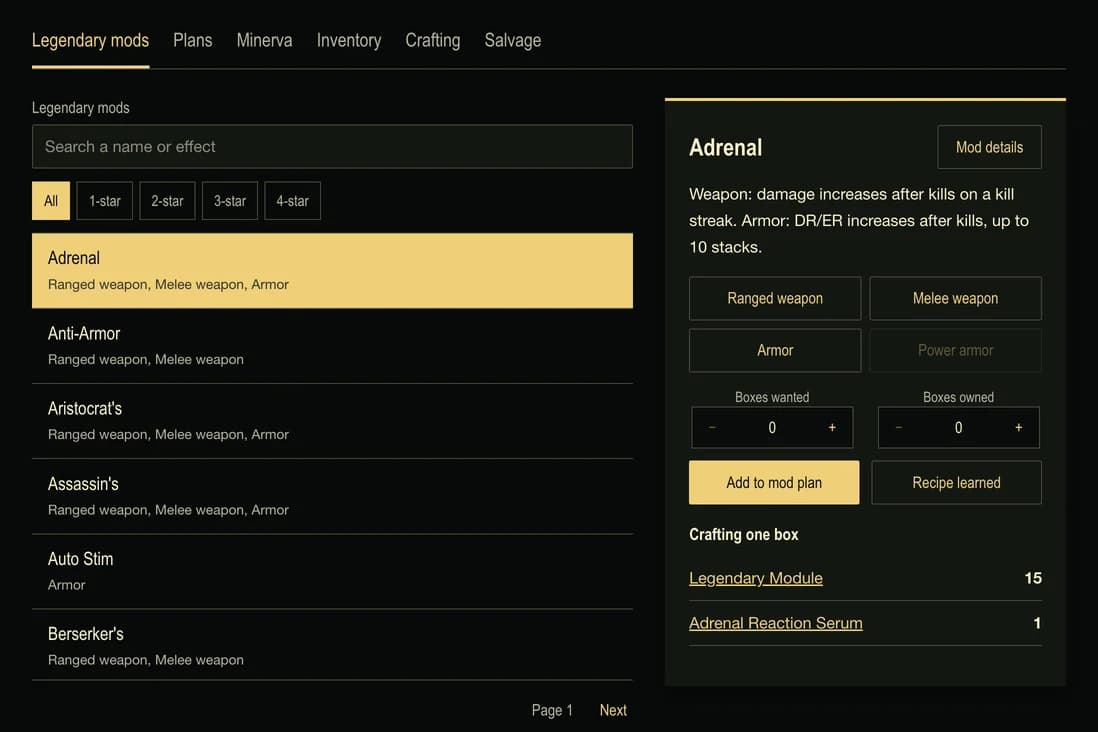Decrease Boxes owned with minus
Image resolution: width=1098 pixels, height=732 pixels.
pyautogui.click(x=898, y=427)
